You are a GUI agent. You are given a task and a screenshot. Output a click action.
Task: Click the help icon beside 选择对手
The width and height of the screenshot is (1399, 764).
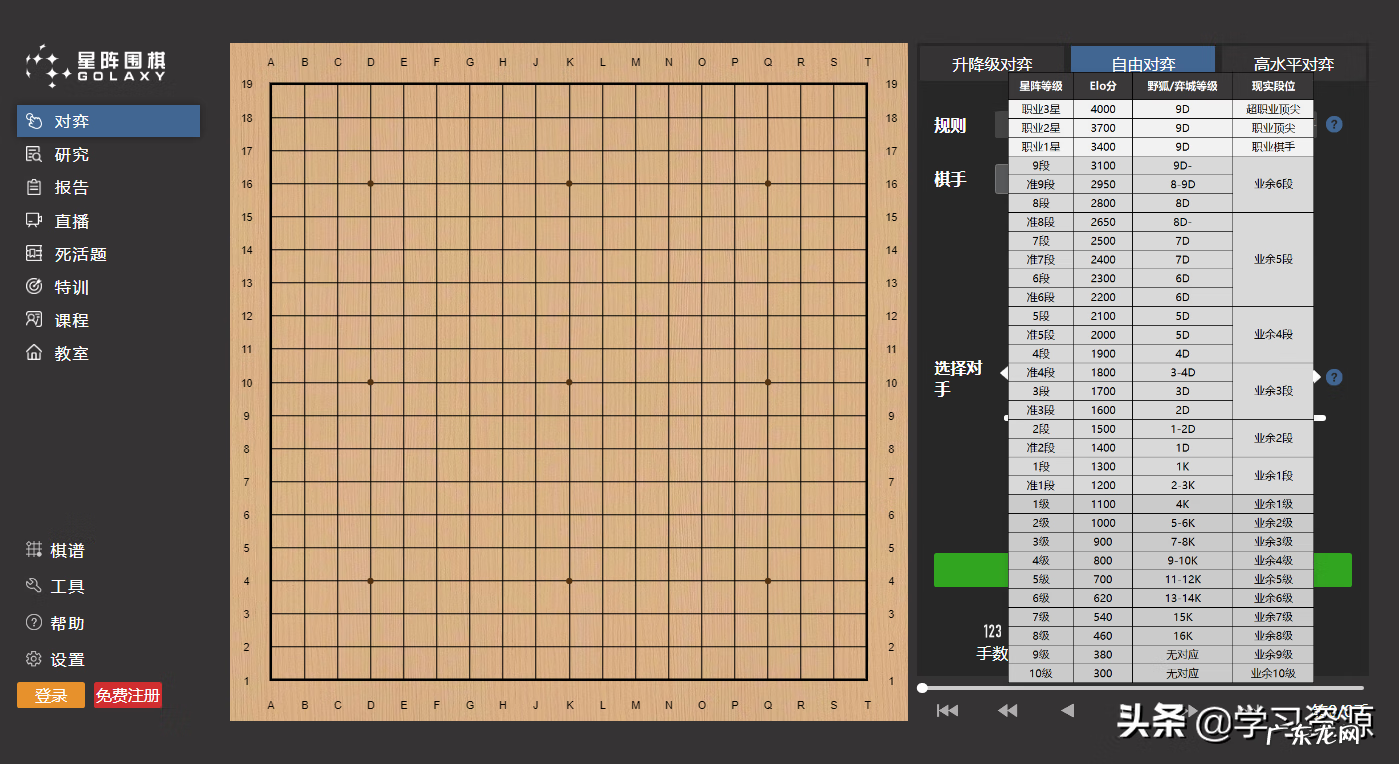(x=1334, y=377)
